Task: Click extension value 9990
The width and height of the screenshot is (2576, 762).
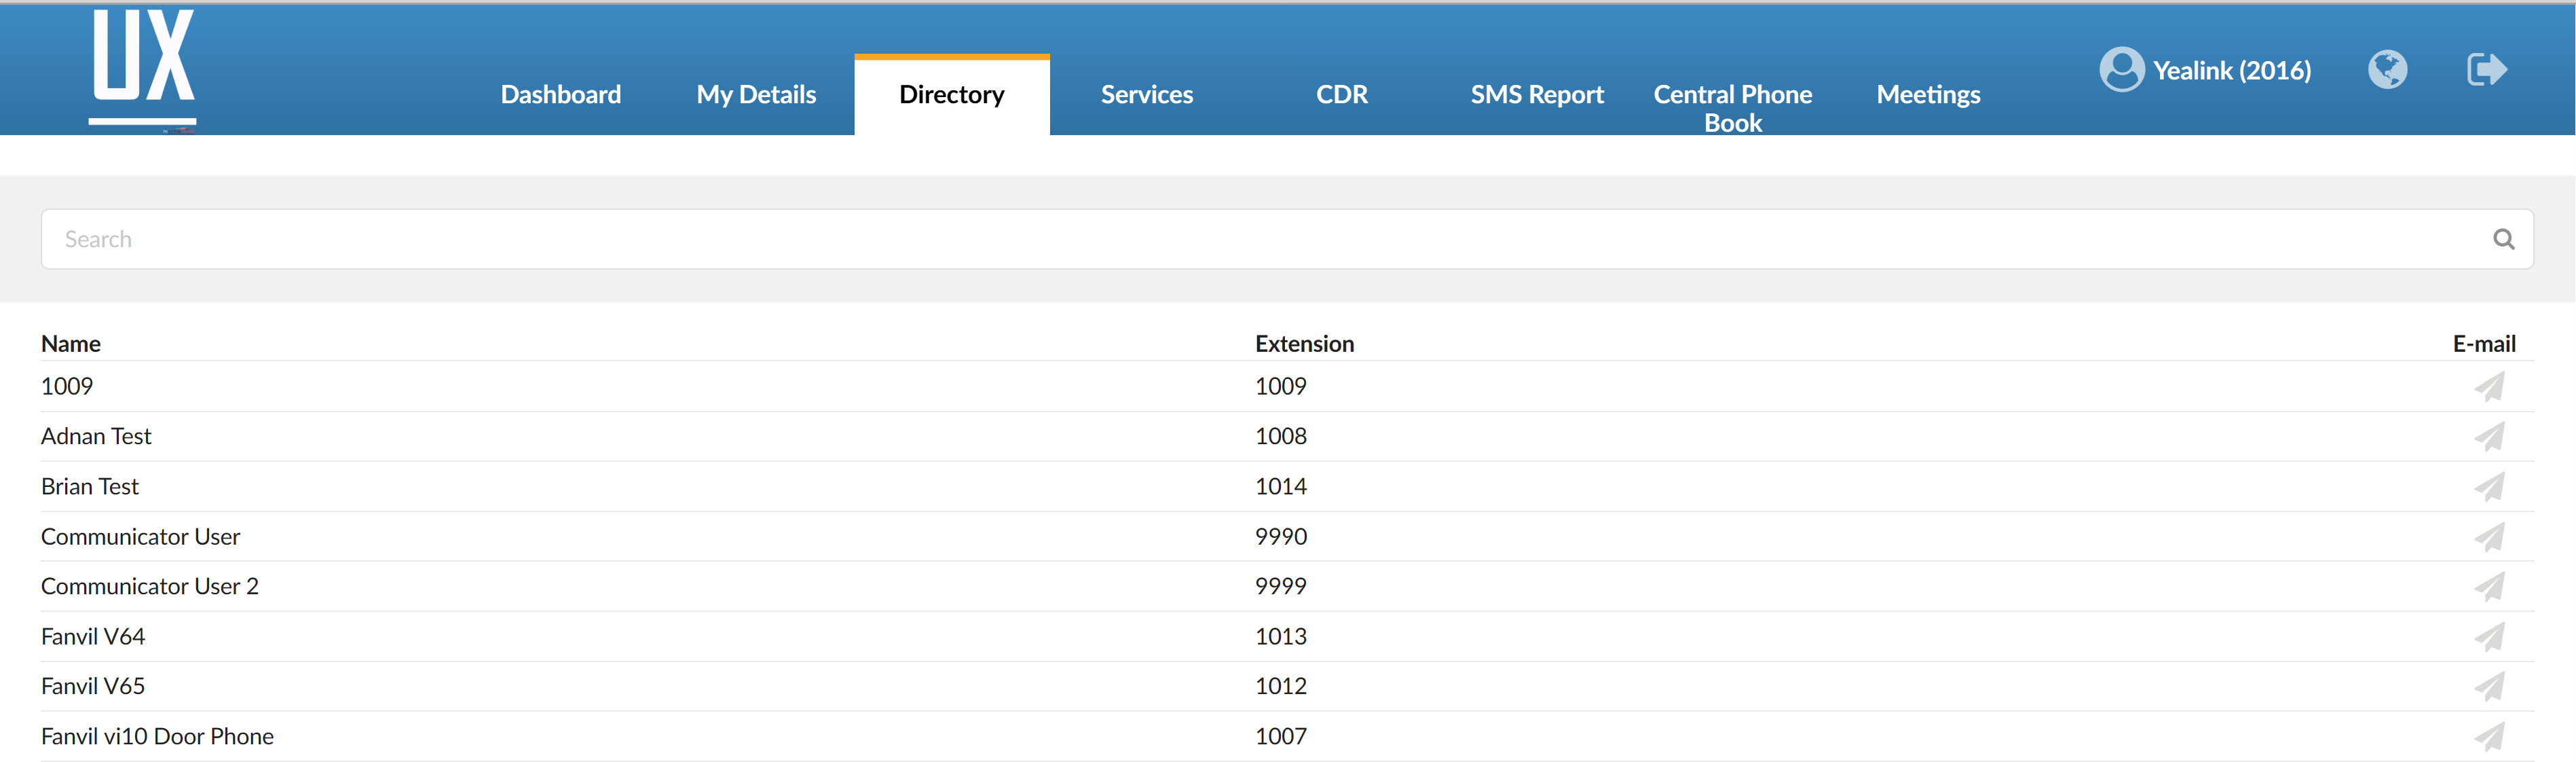Action: (1281, 537)
